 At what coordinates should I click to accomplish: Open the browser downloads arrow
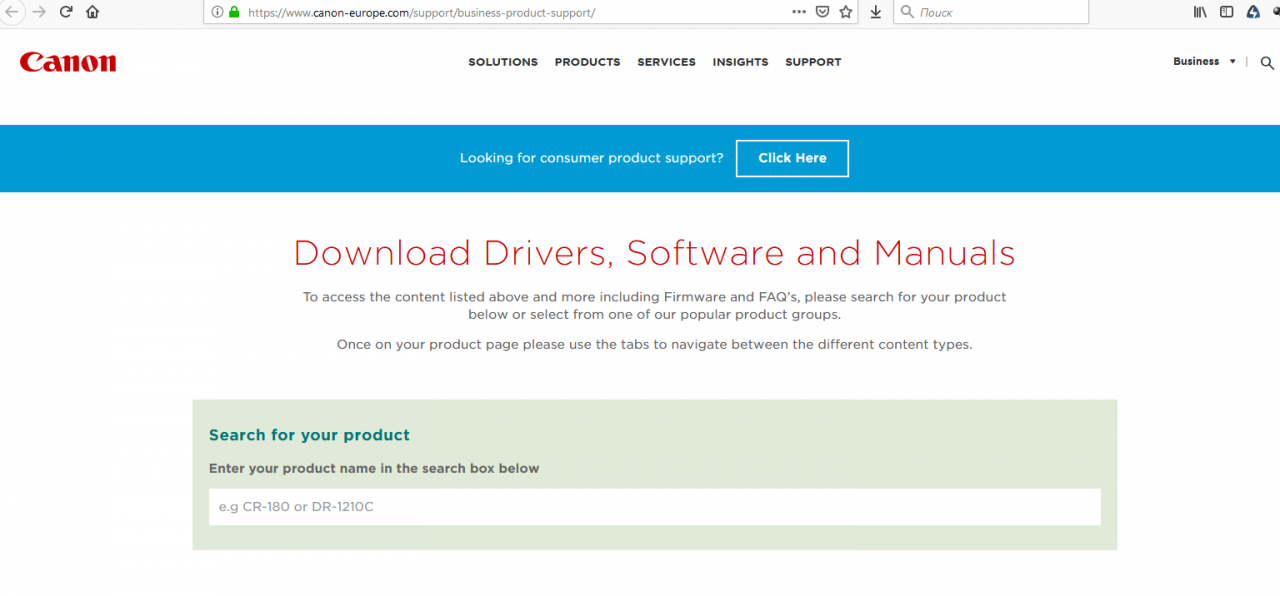(x=876, y=12)
